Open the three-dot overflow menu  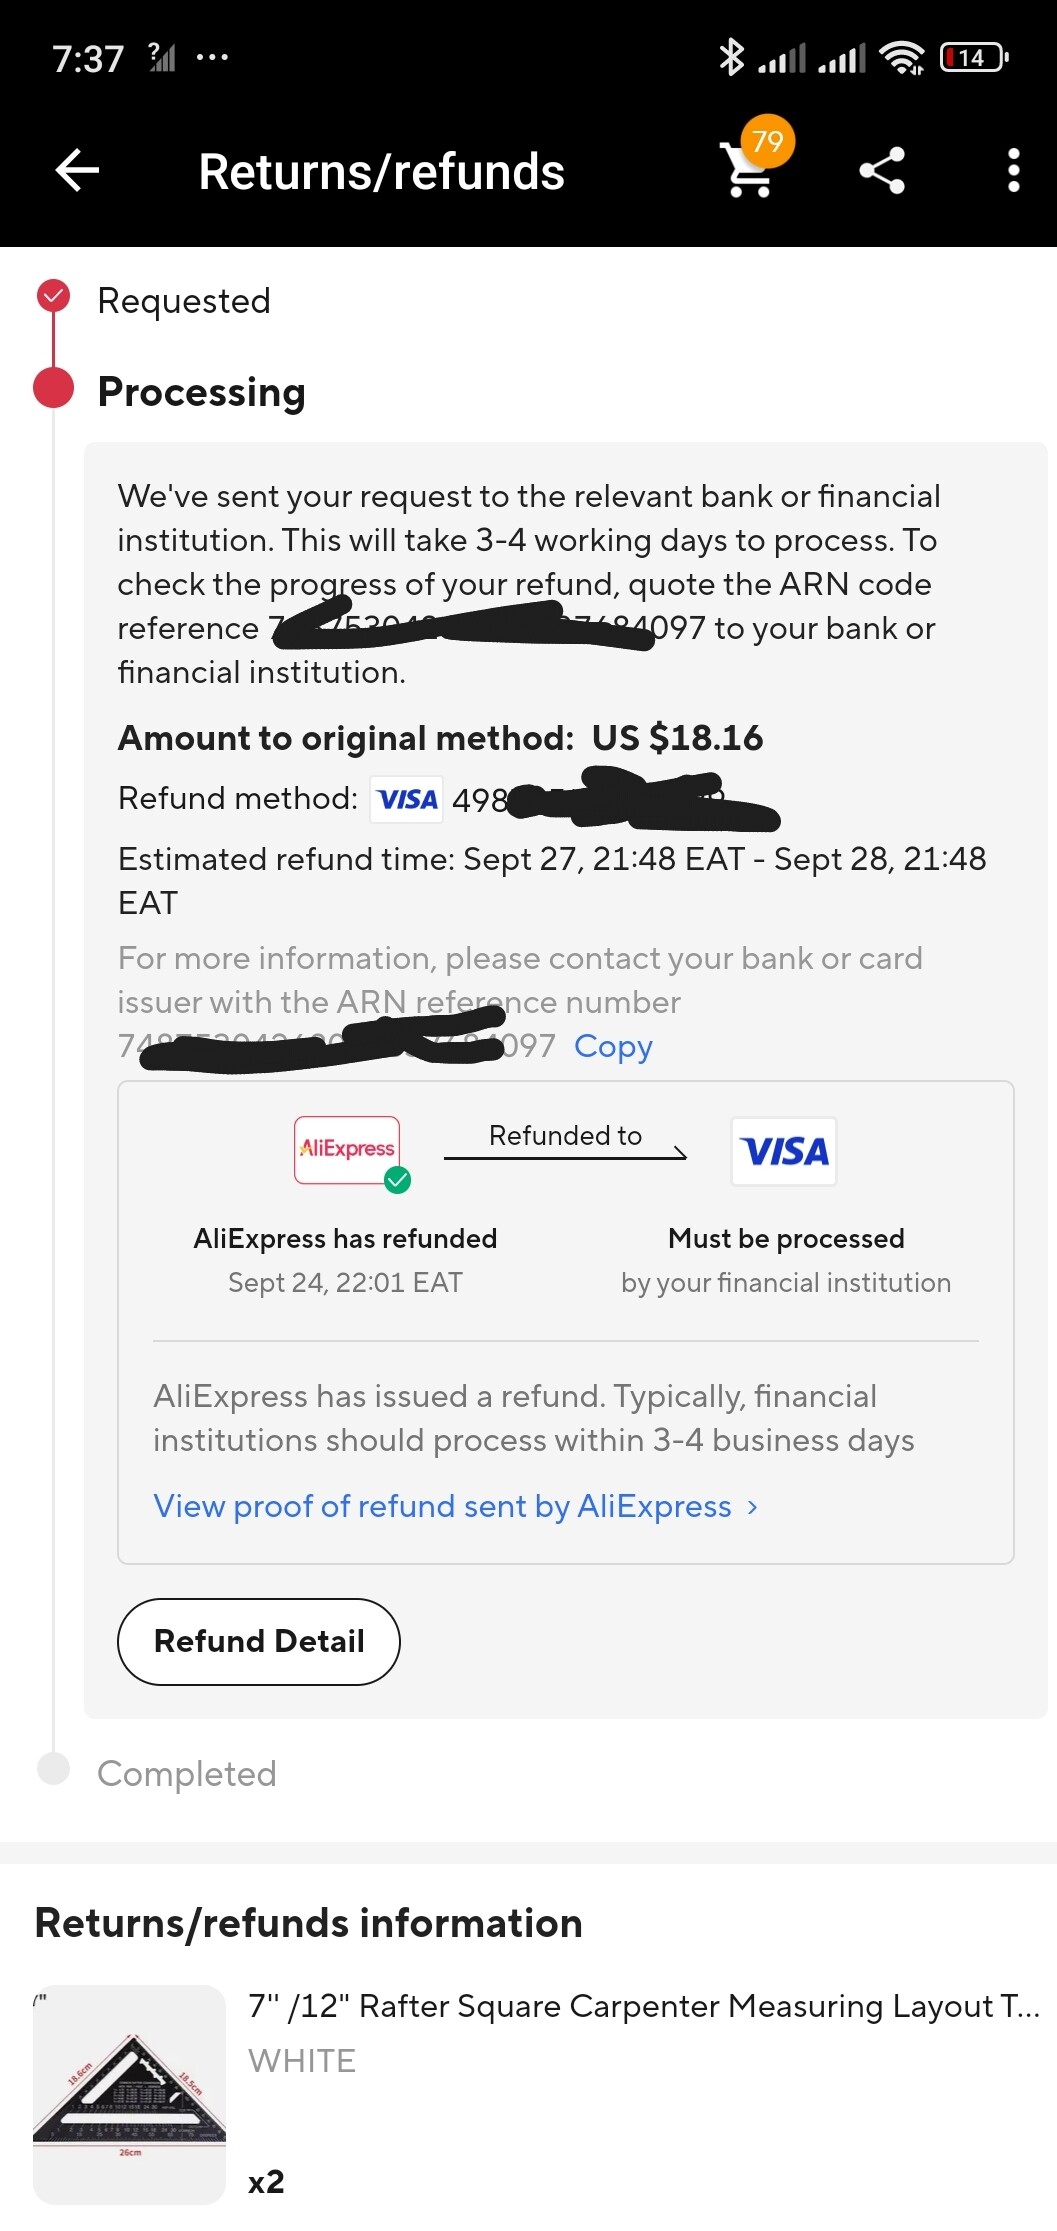pyautogui.click(x=1013, y=170)
